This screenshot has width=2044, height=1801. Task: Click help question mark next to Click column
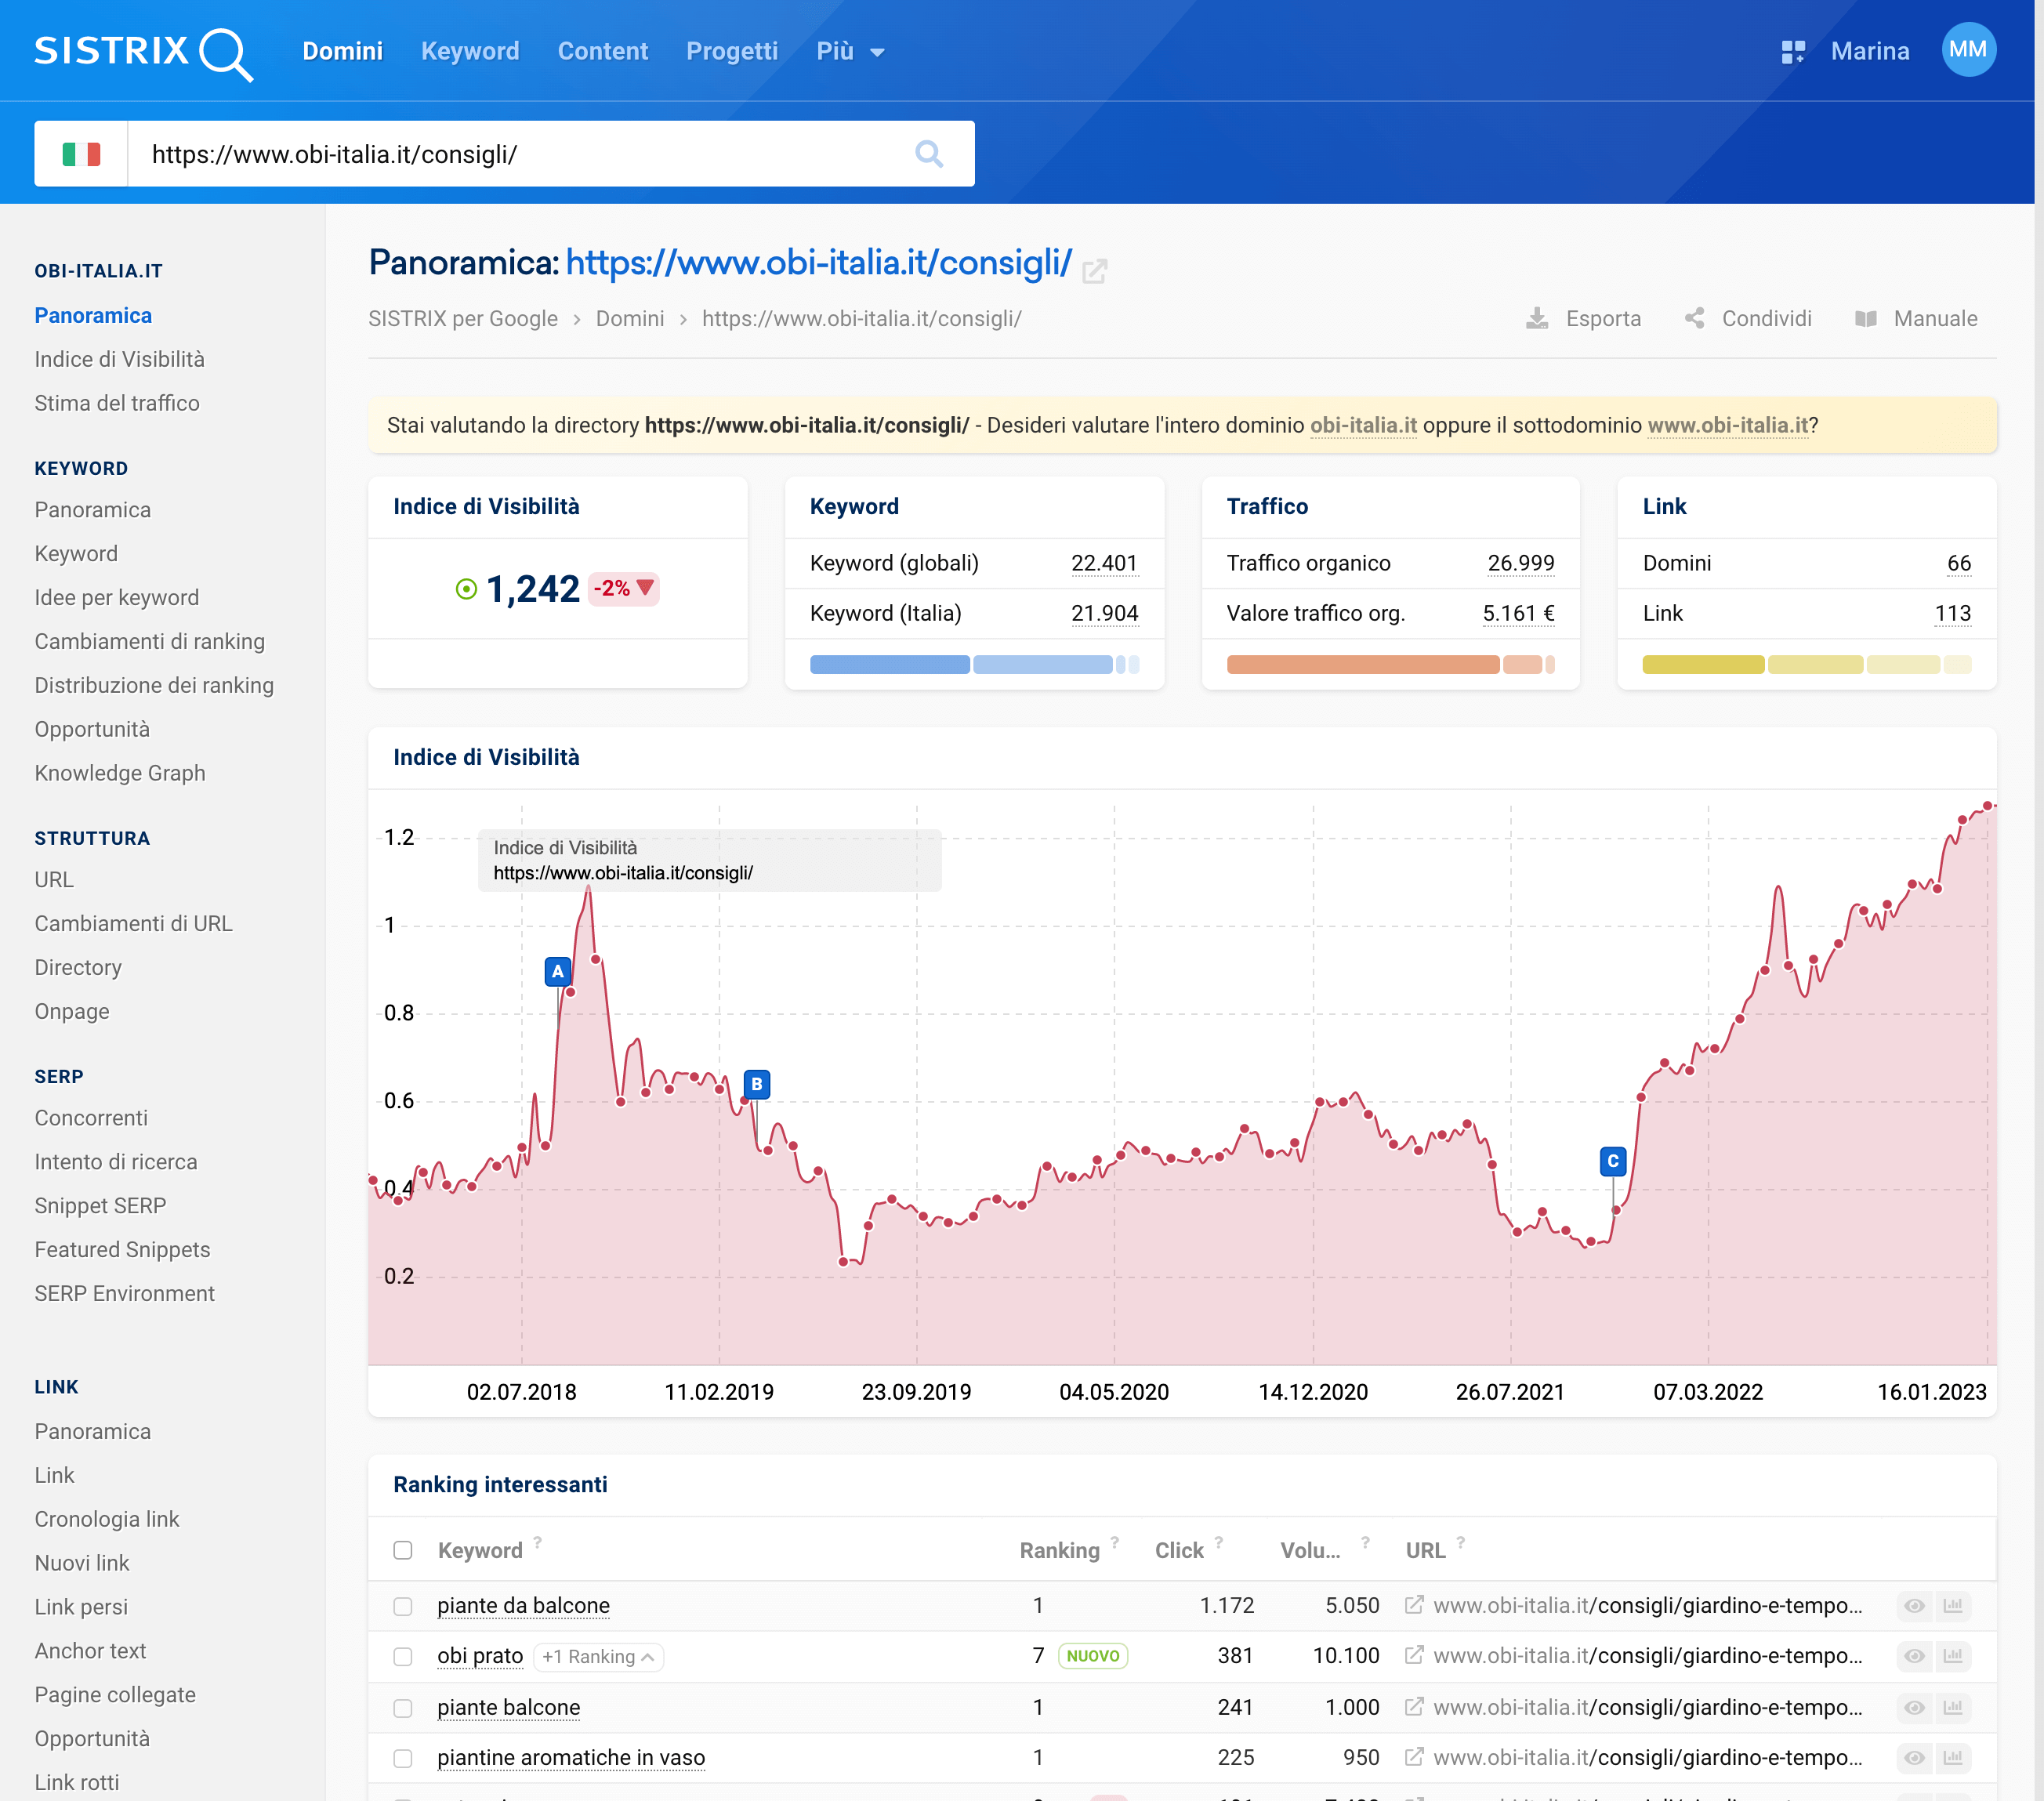(x=1219, y=1542)
